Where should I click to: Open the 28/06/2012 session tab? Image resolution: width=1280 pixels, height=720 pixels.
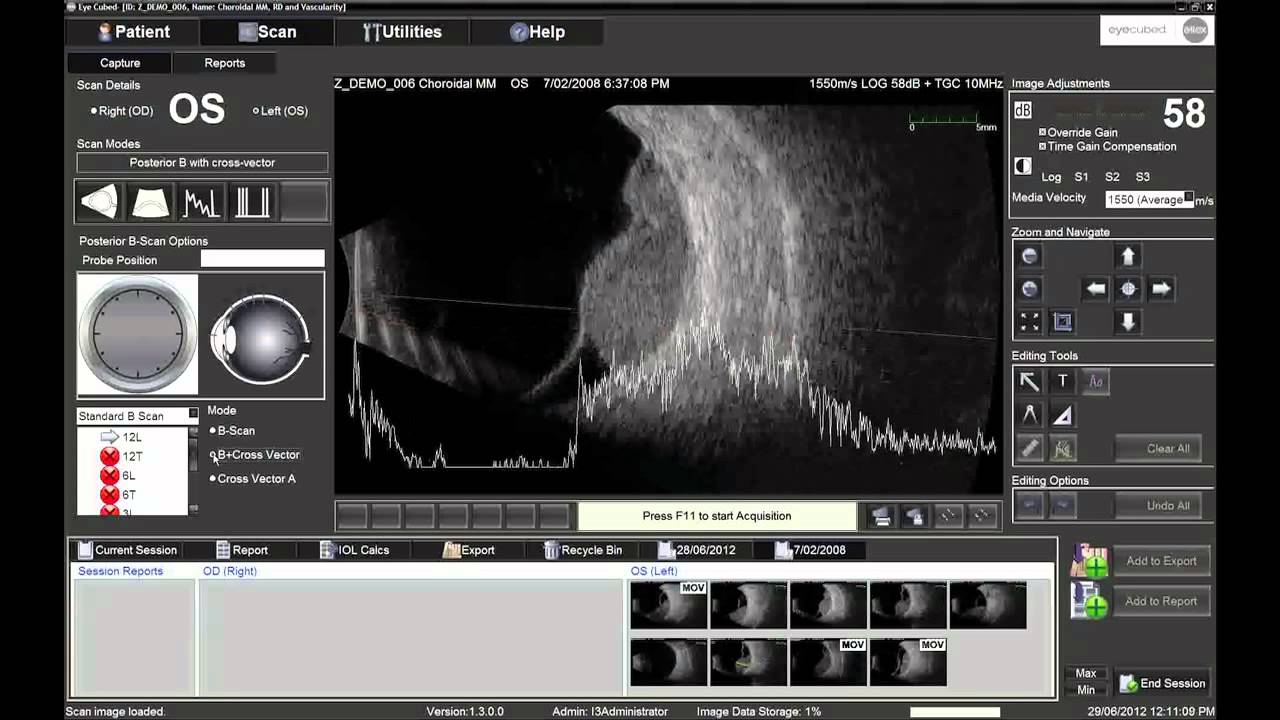[697, 550]
